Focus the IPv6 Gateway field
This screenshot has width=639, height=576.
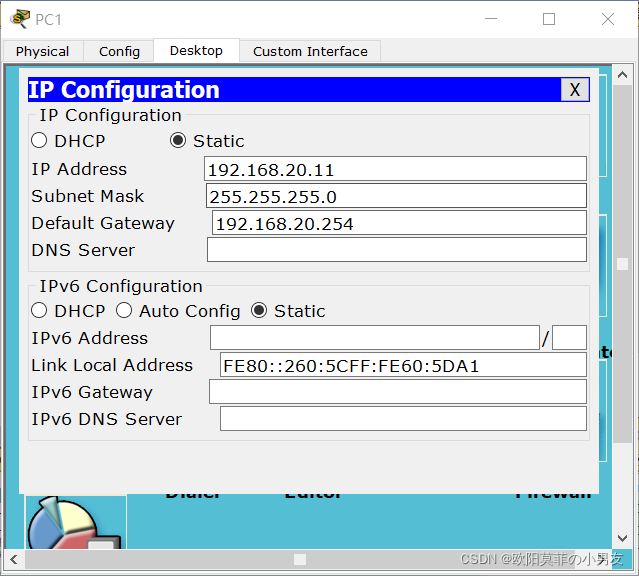click(x=398, y=392)
